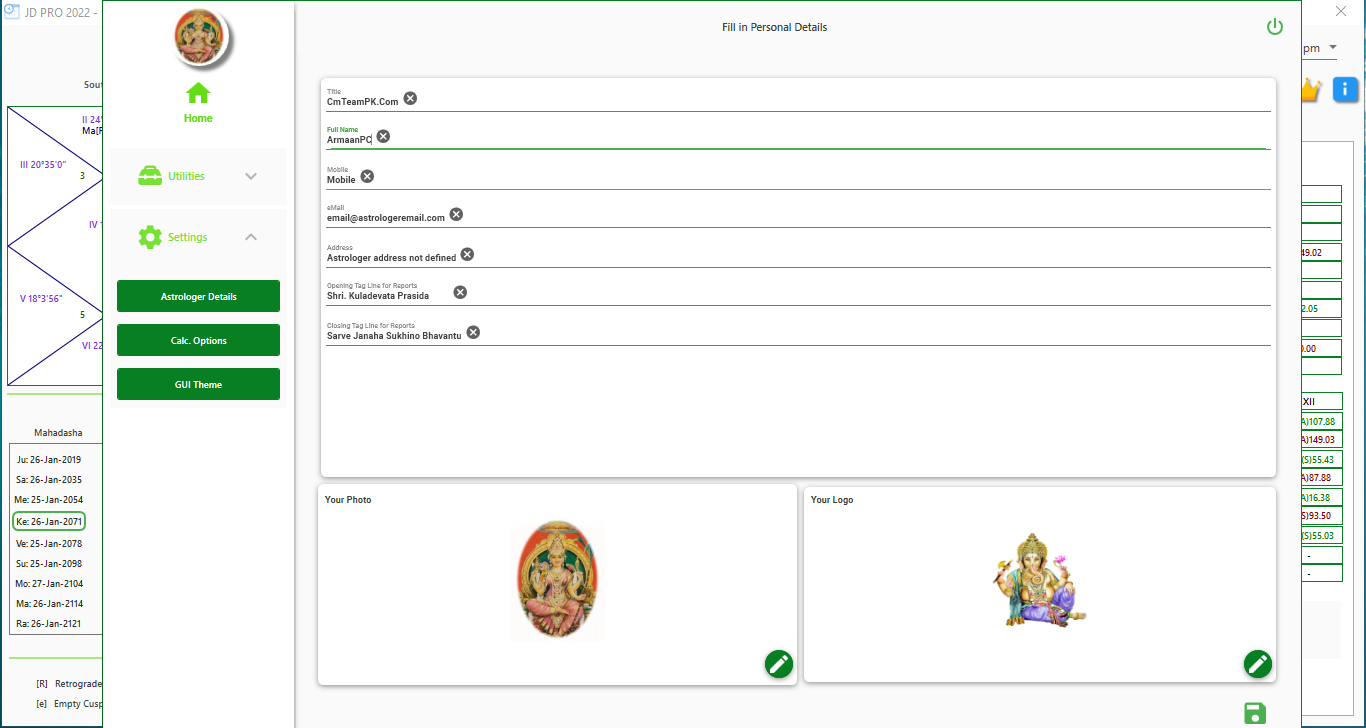1366x728 pixels.
Task: Clear the Mobile field using its X
Action: [x=367, y=176]
